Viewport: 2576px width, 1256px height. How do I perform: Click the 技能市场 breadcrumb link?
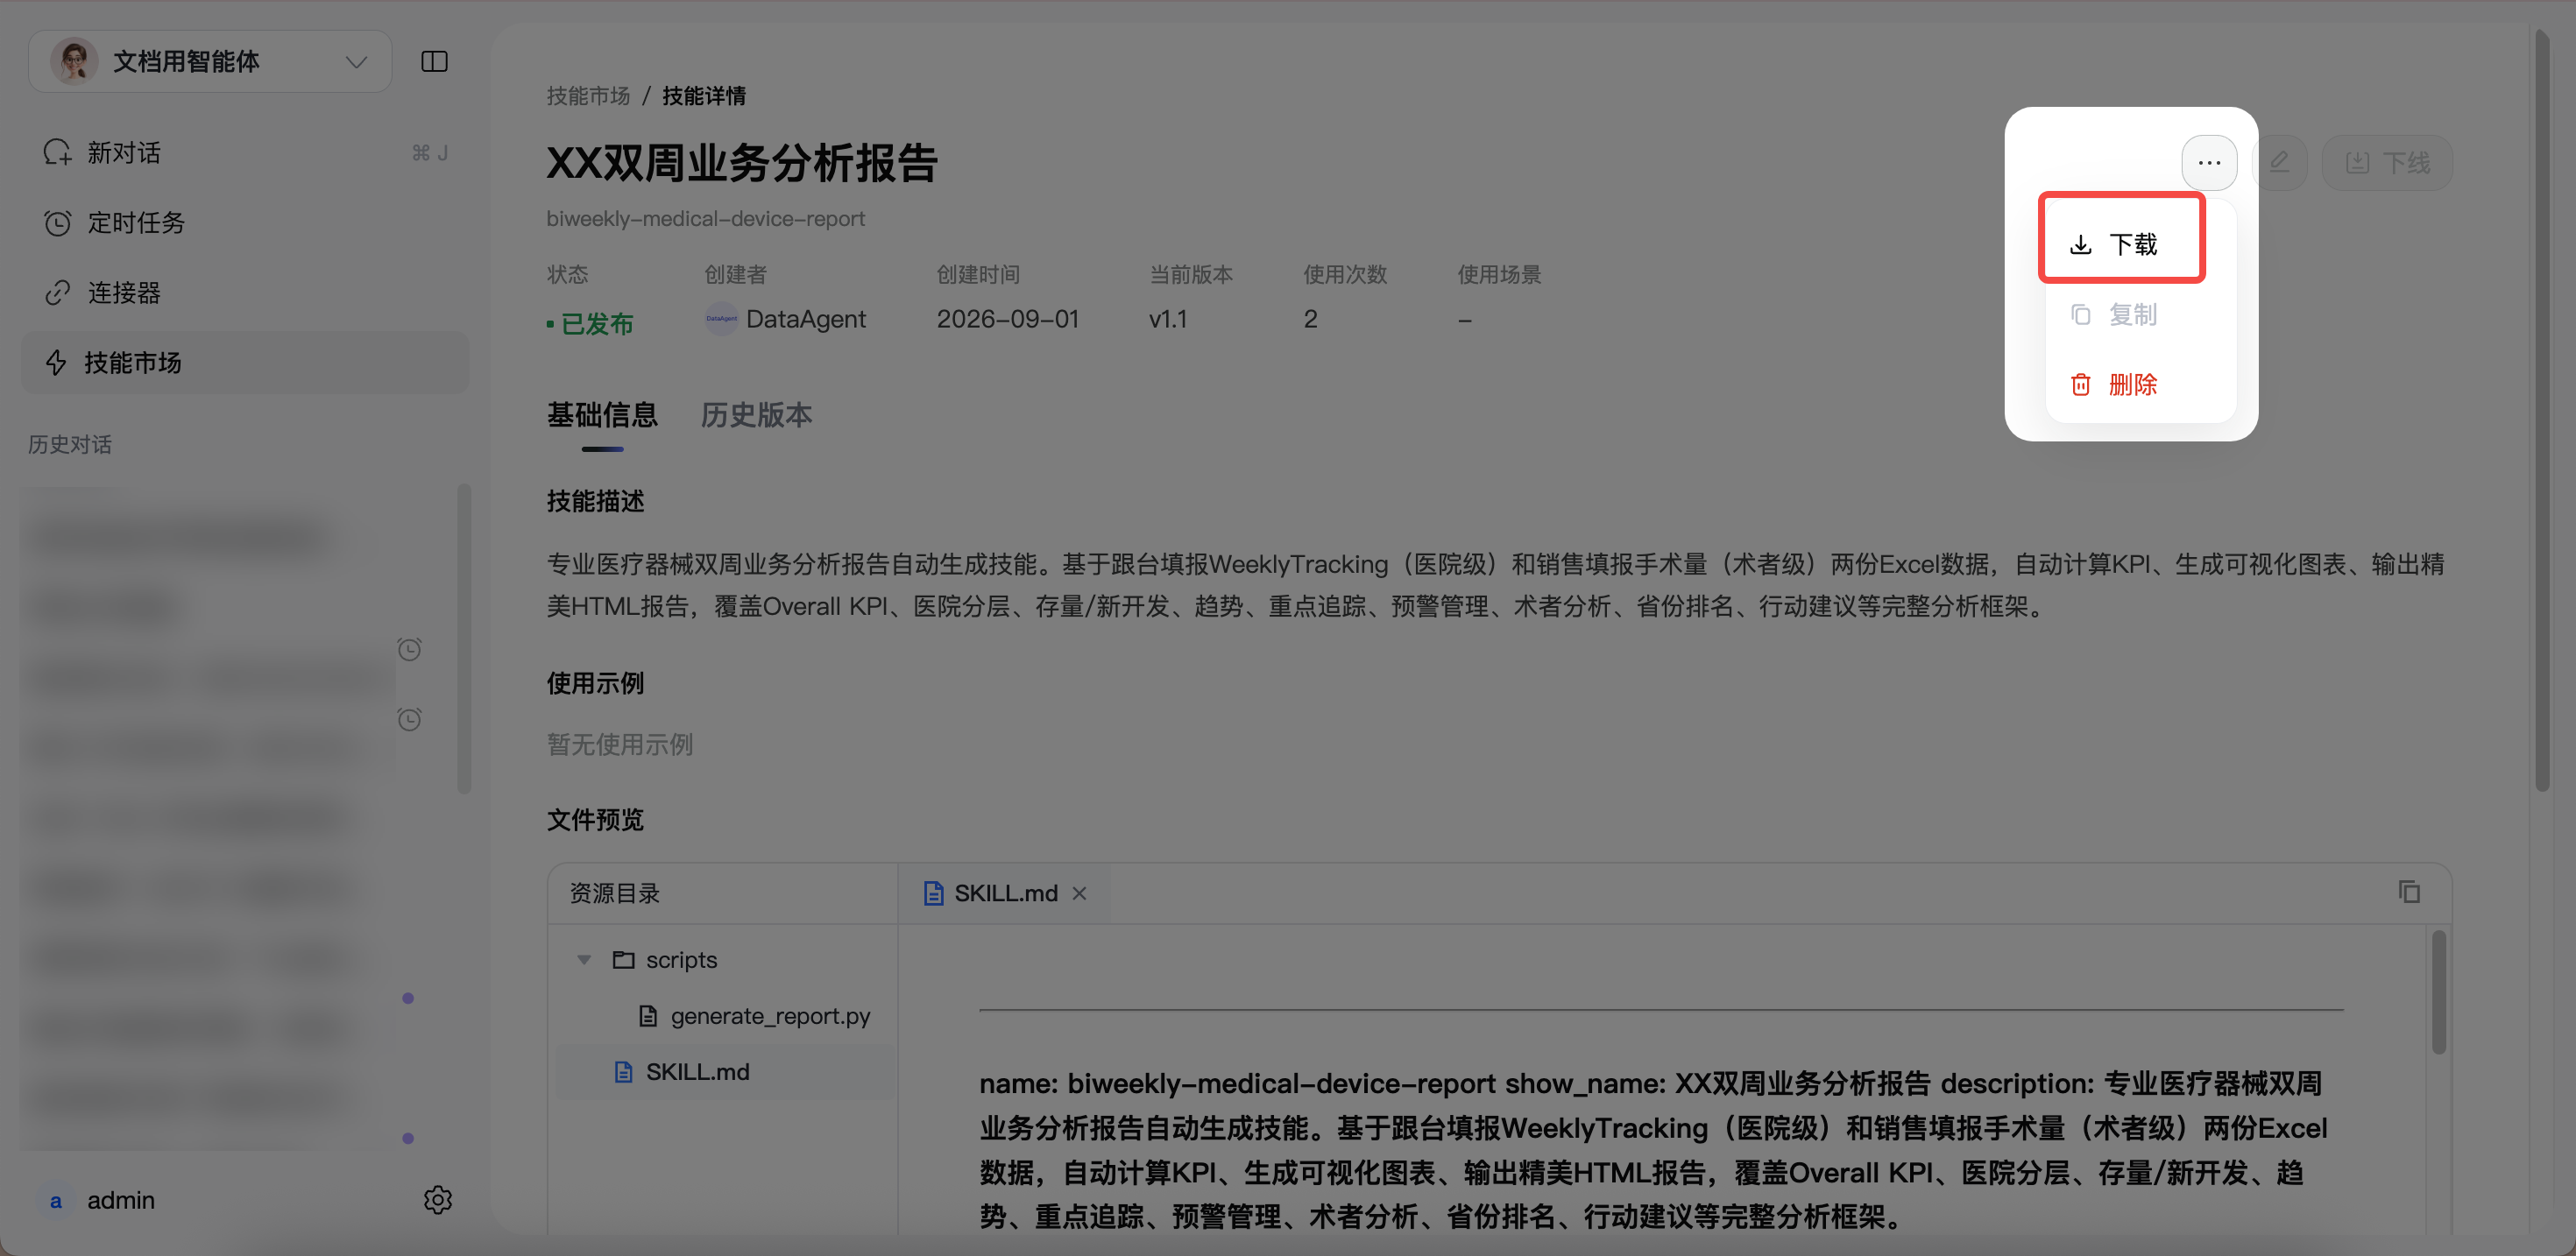tap(588, 96)
